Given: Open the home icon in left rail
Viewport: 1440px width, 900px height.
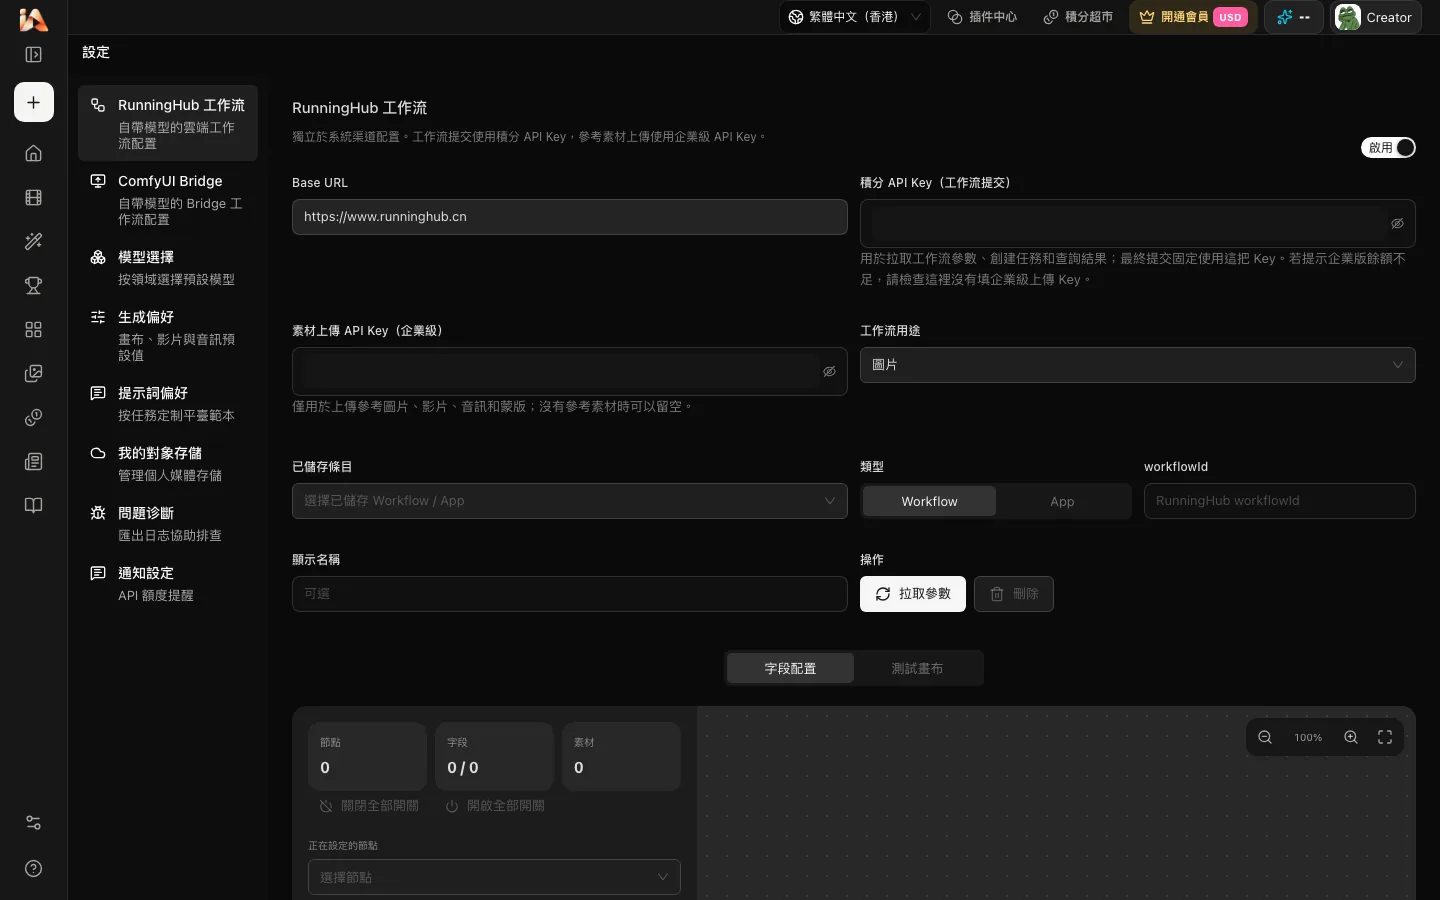Looking at the screenshot, I should tap(33, 153).
